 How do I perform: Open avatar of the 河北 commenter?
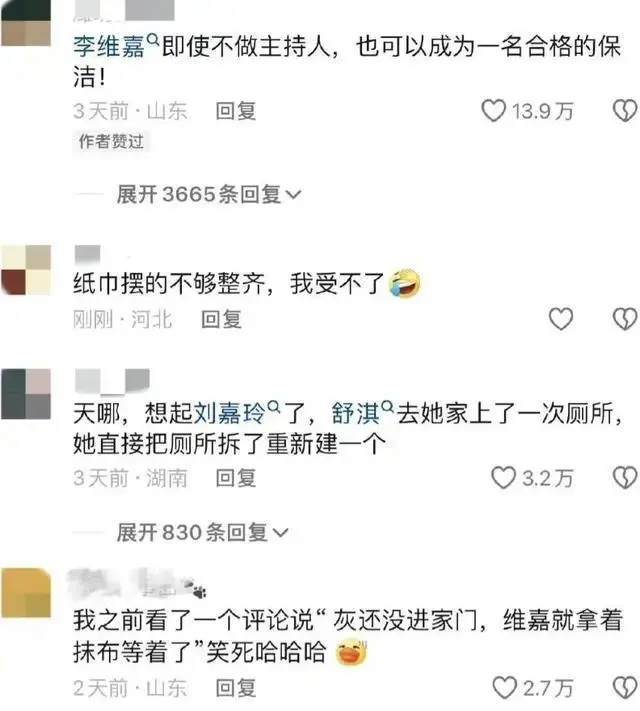coord(26,270)
